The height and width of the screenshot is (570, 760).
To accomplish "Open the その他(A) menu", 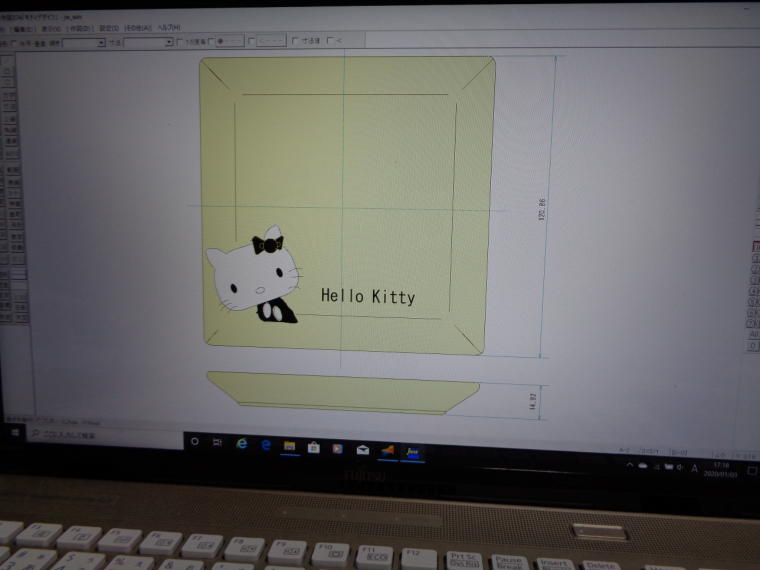I will pos(138,28).
